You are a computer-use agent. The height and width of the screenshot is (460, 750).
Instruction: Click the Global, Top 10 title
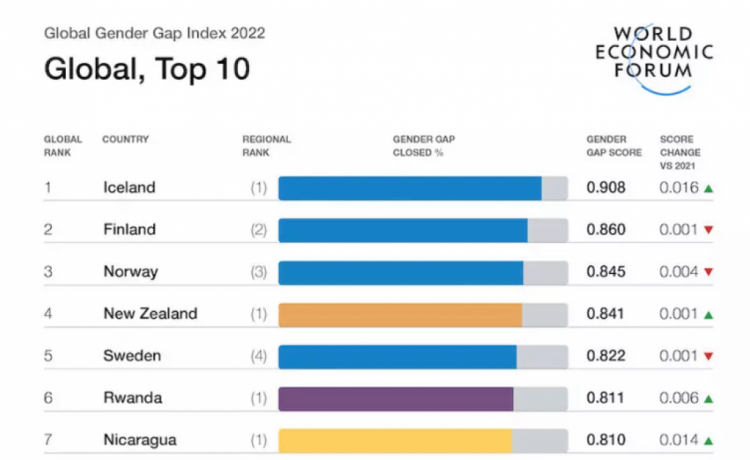tap(146, 68)
